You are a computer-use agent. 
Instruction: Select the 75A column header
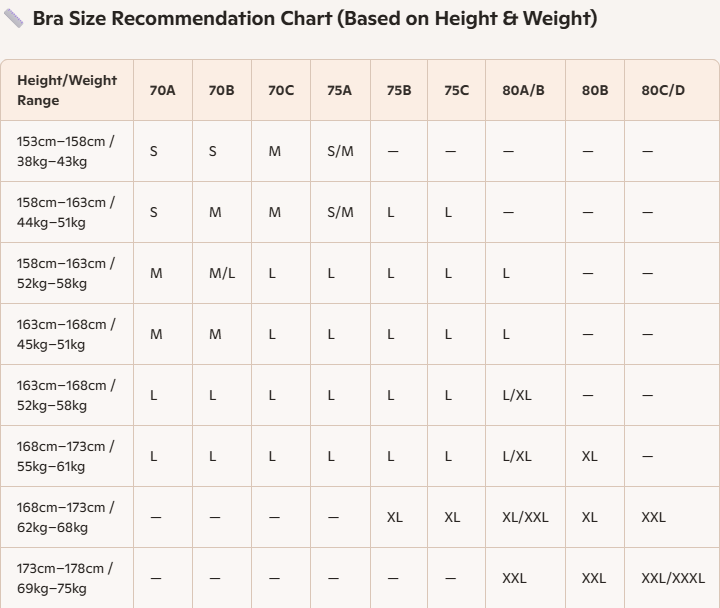(339, 90)
